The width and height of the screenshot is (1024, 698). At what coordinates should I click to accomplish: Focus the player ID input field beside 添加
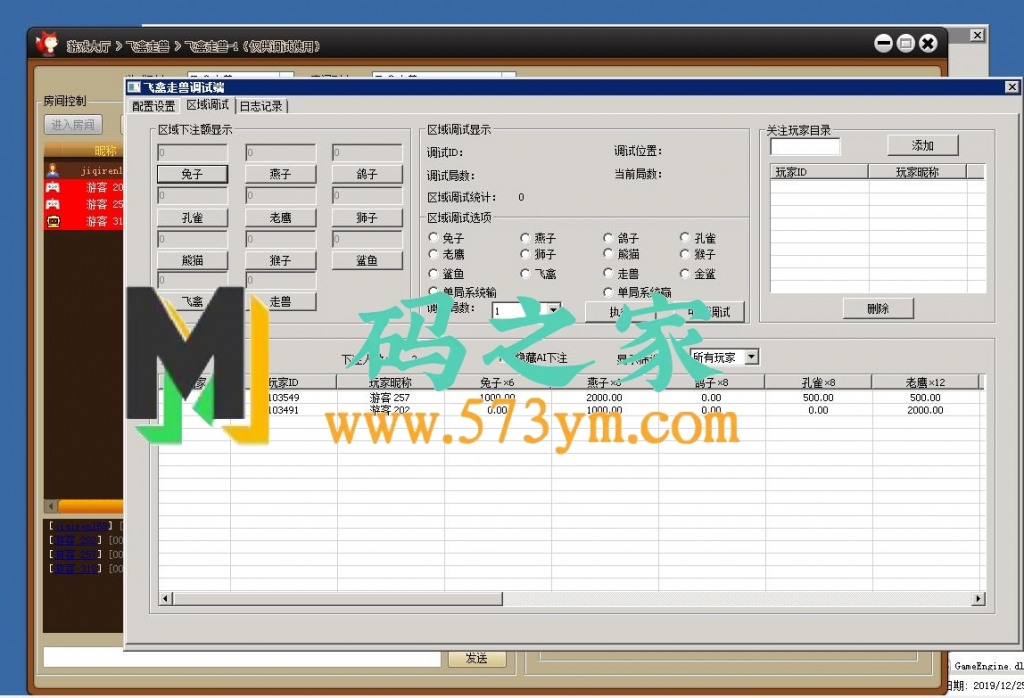pos(805,146)
